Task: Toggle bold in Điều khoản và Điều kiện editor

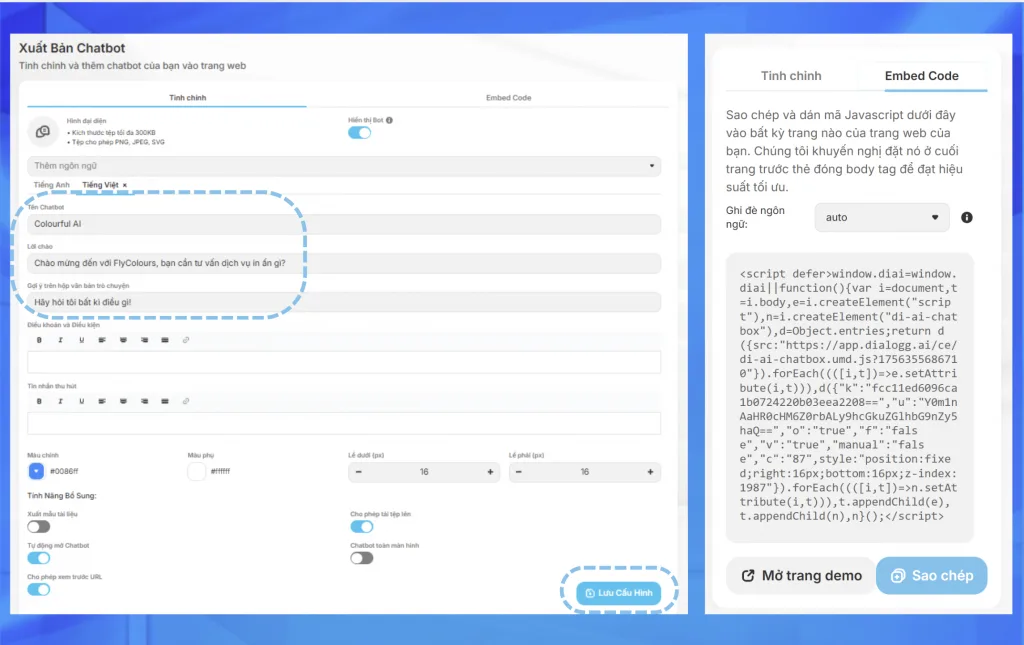Action: [x=39, y=340]
